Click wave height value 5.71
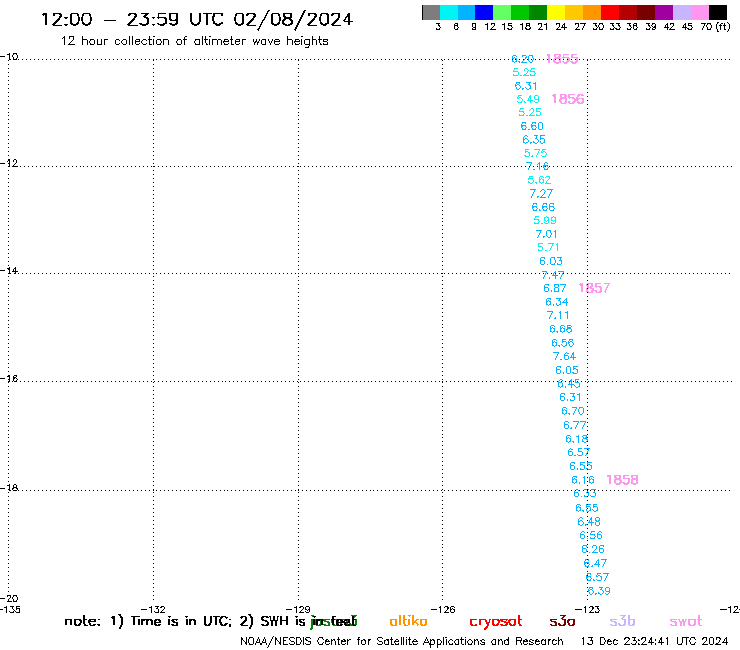The width and height of the screenshot is (740, 650). click(548, 247)
